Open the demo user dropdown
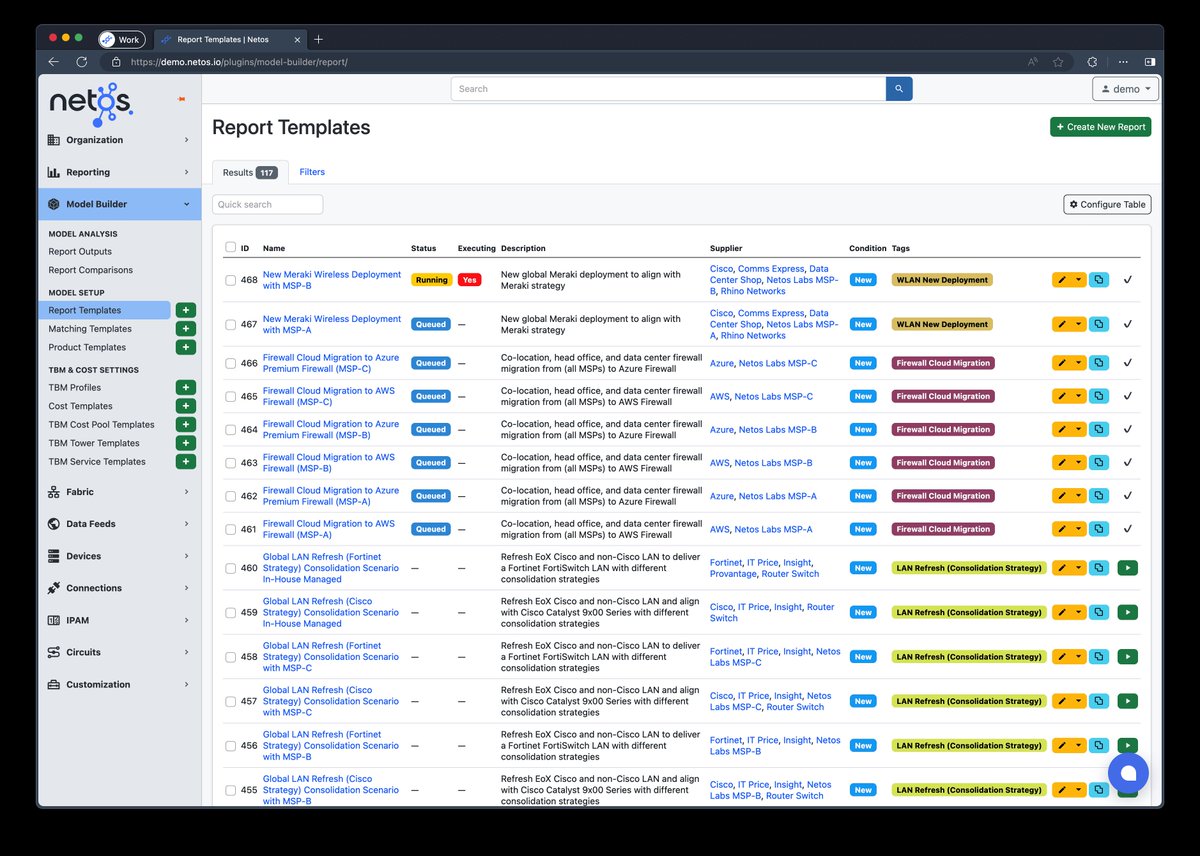1200x856 pixels. pos(1126,89)
